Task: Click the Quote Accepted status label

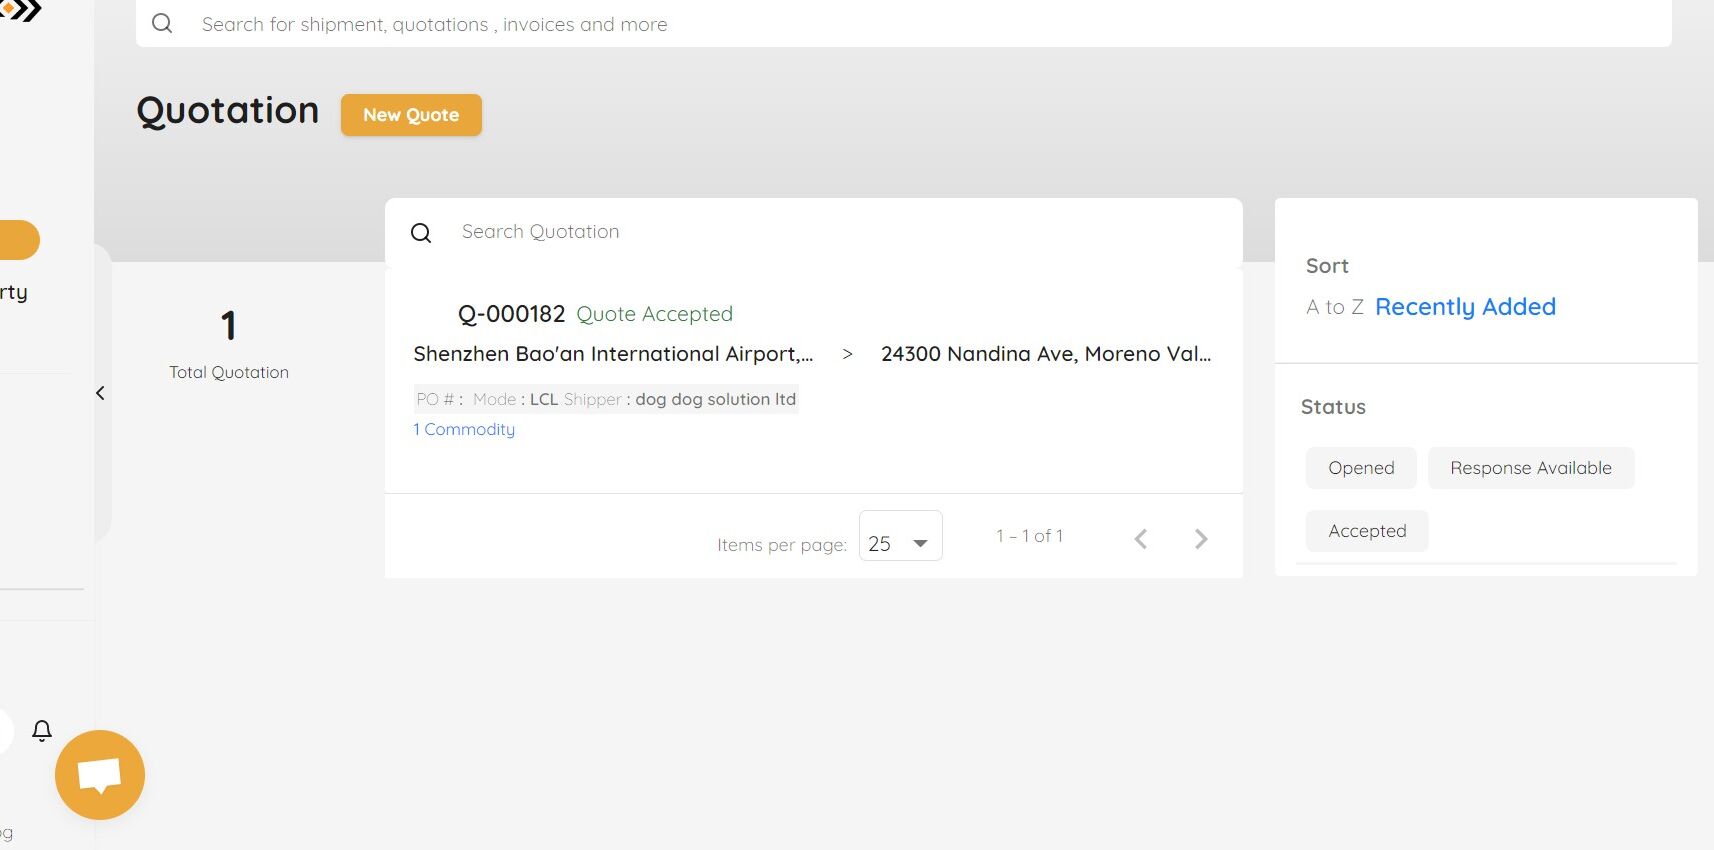Action: point(655,314)
